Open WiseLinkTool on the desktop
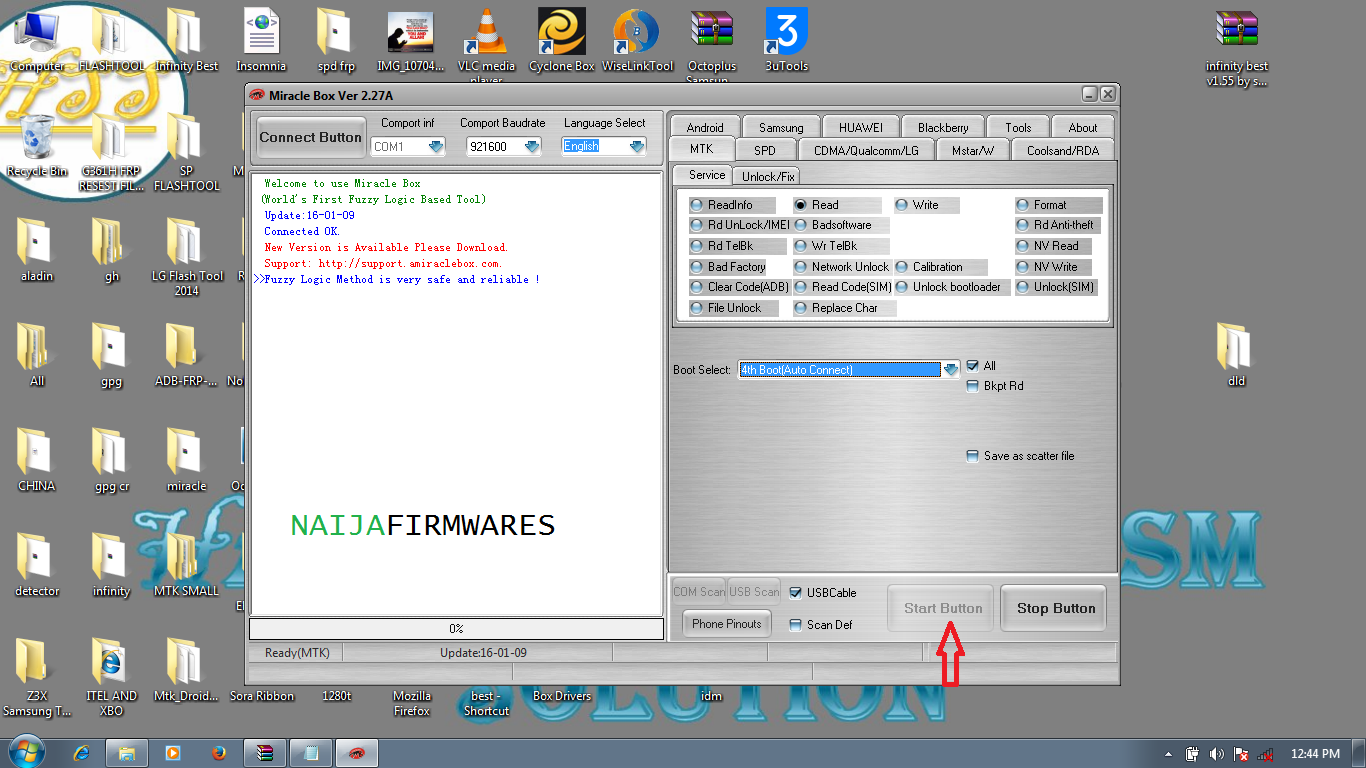1366x768 pixels. click(637, 30)
